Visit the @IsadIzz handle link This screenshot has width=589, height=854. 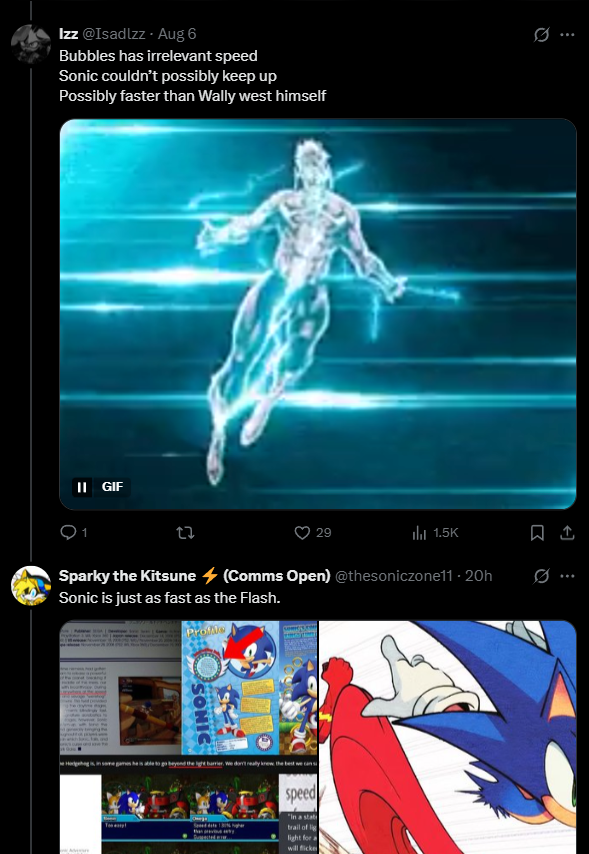tap(113, 34)
